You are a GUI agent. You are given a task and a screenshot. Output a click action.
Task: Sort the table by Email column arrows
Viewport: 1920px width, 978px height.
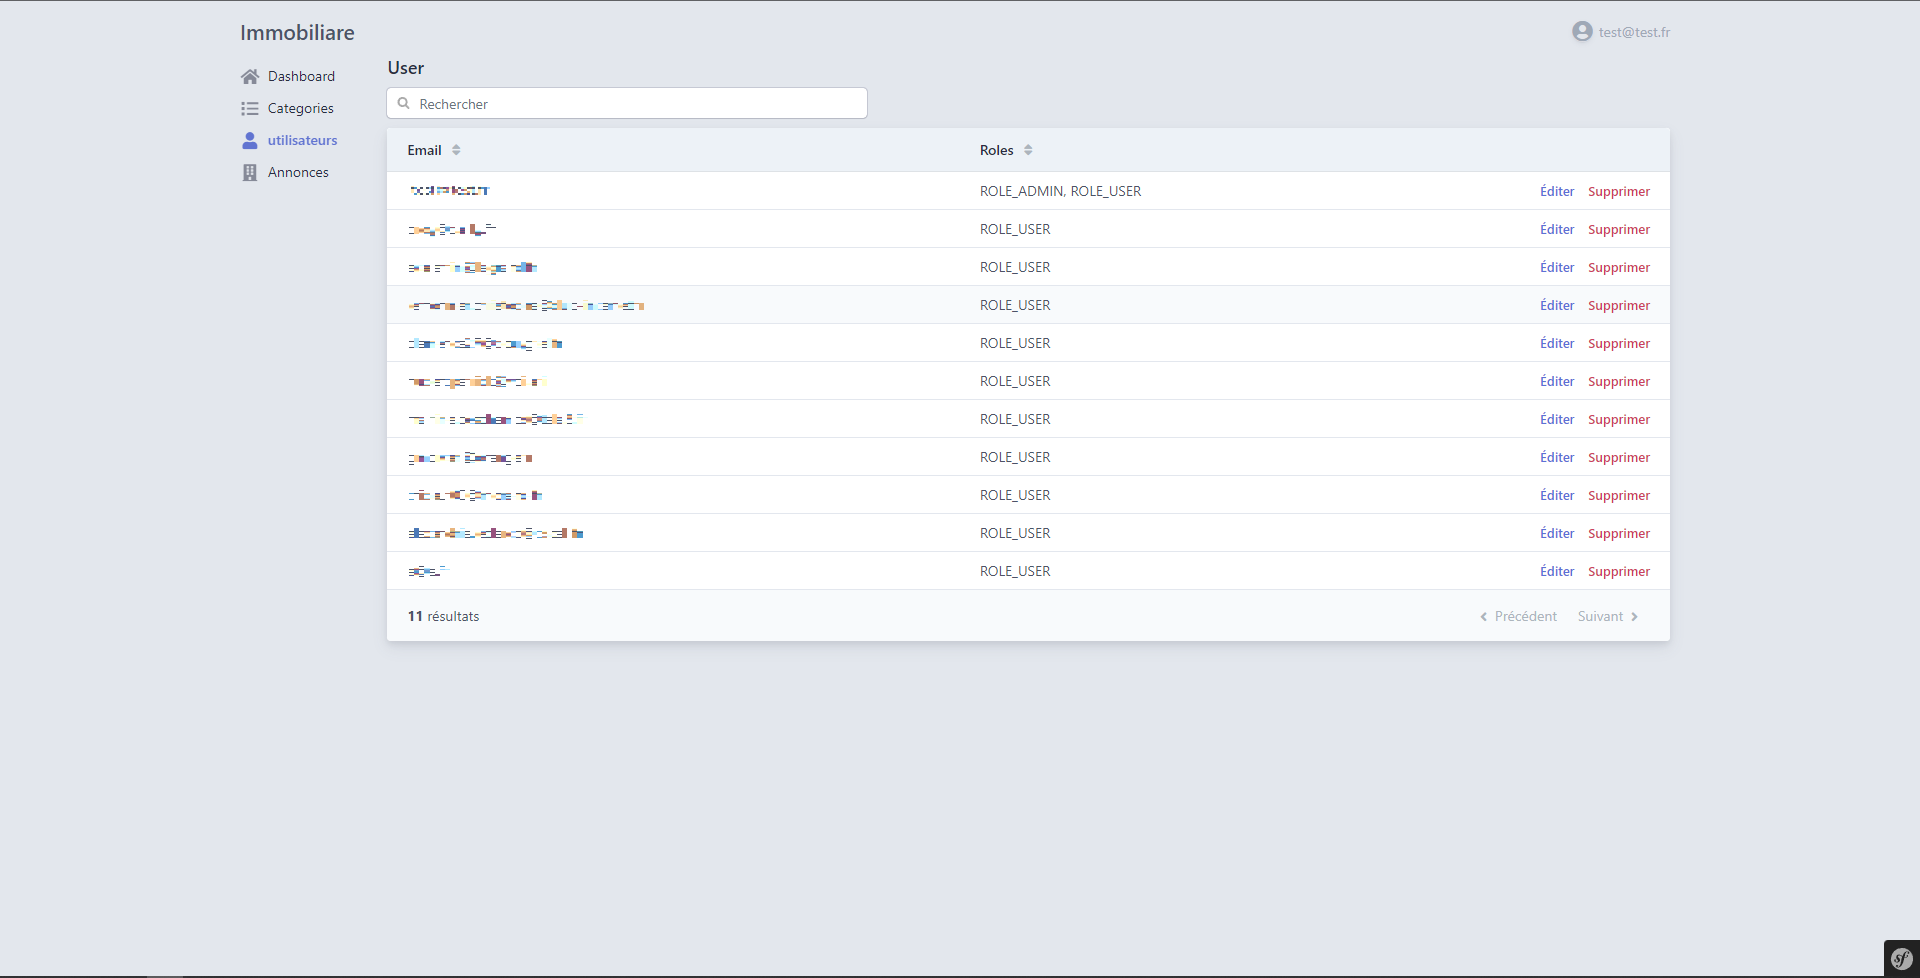[x=456, y=150]
